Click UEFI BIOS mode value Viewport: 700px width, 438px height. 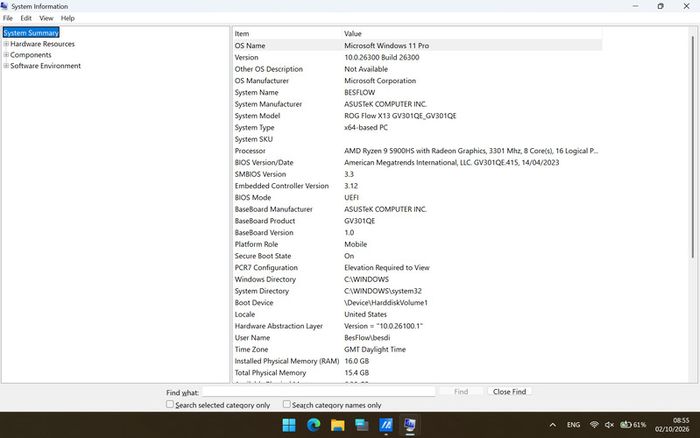(x=351, y=197)
